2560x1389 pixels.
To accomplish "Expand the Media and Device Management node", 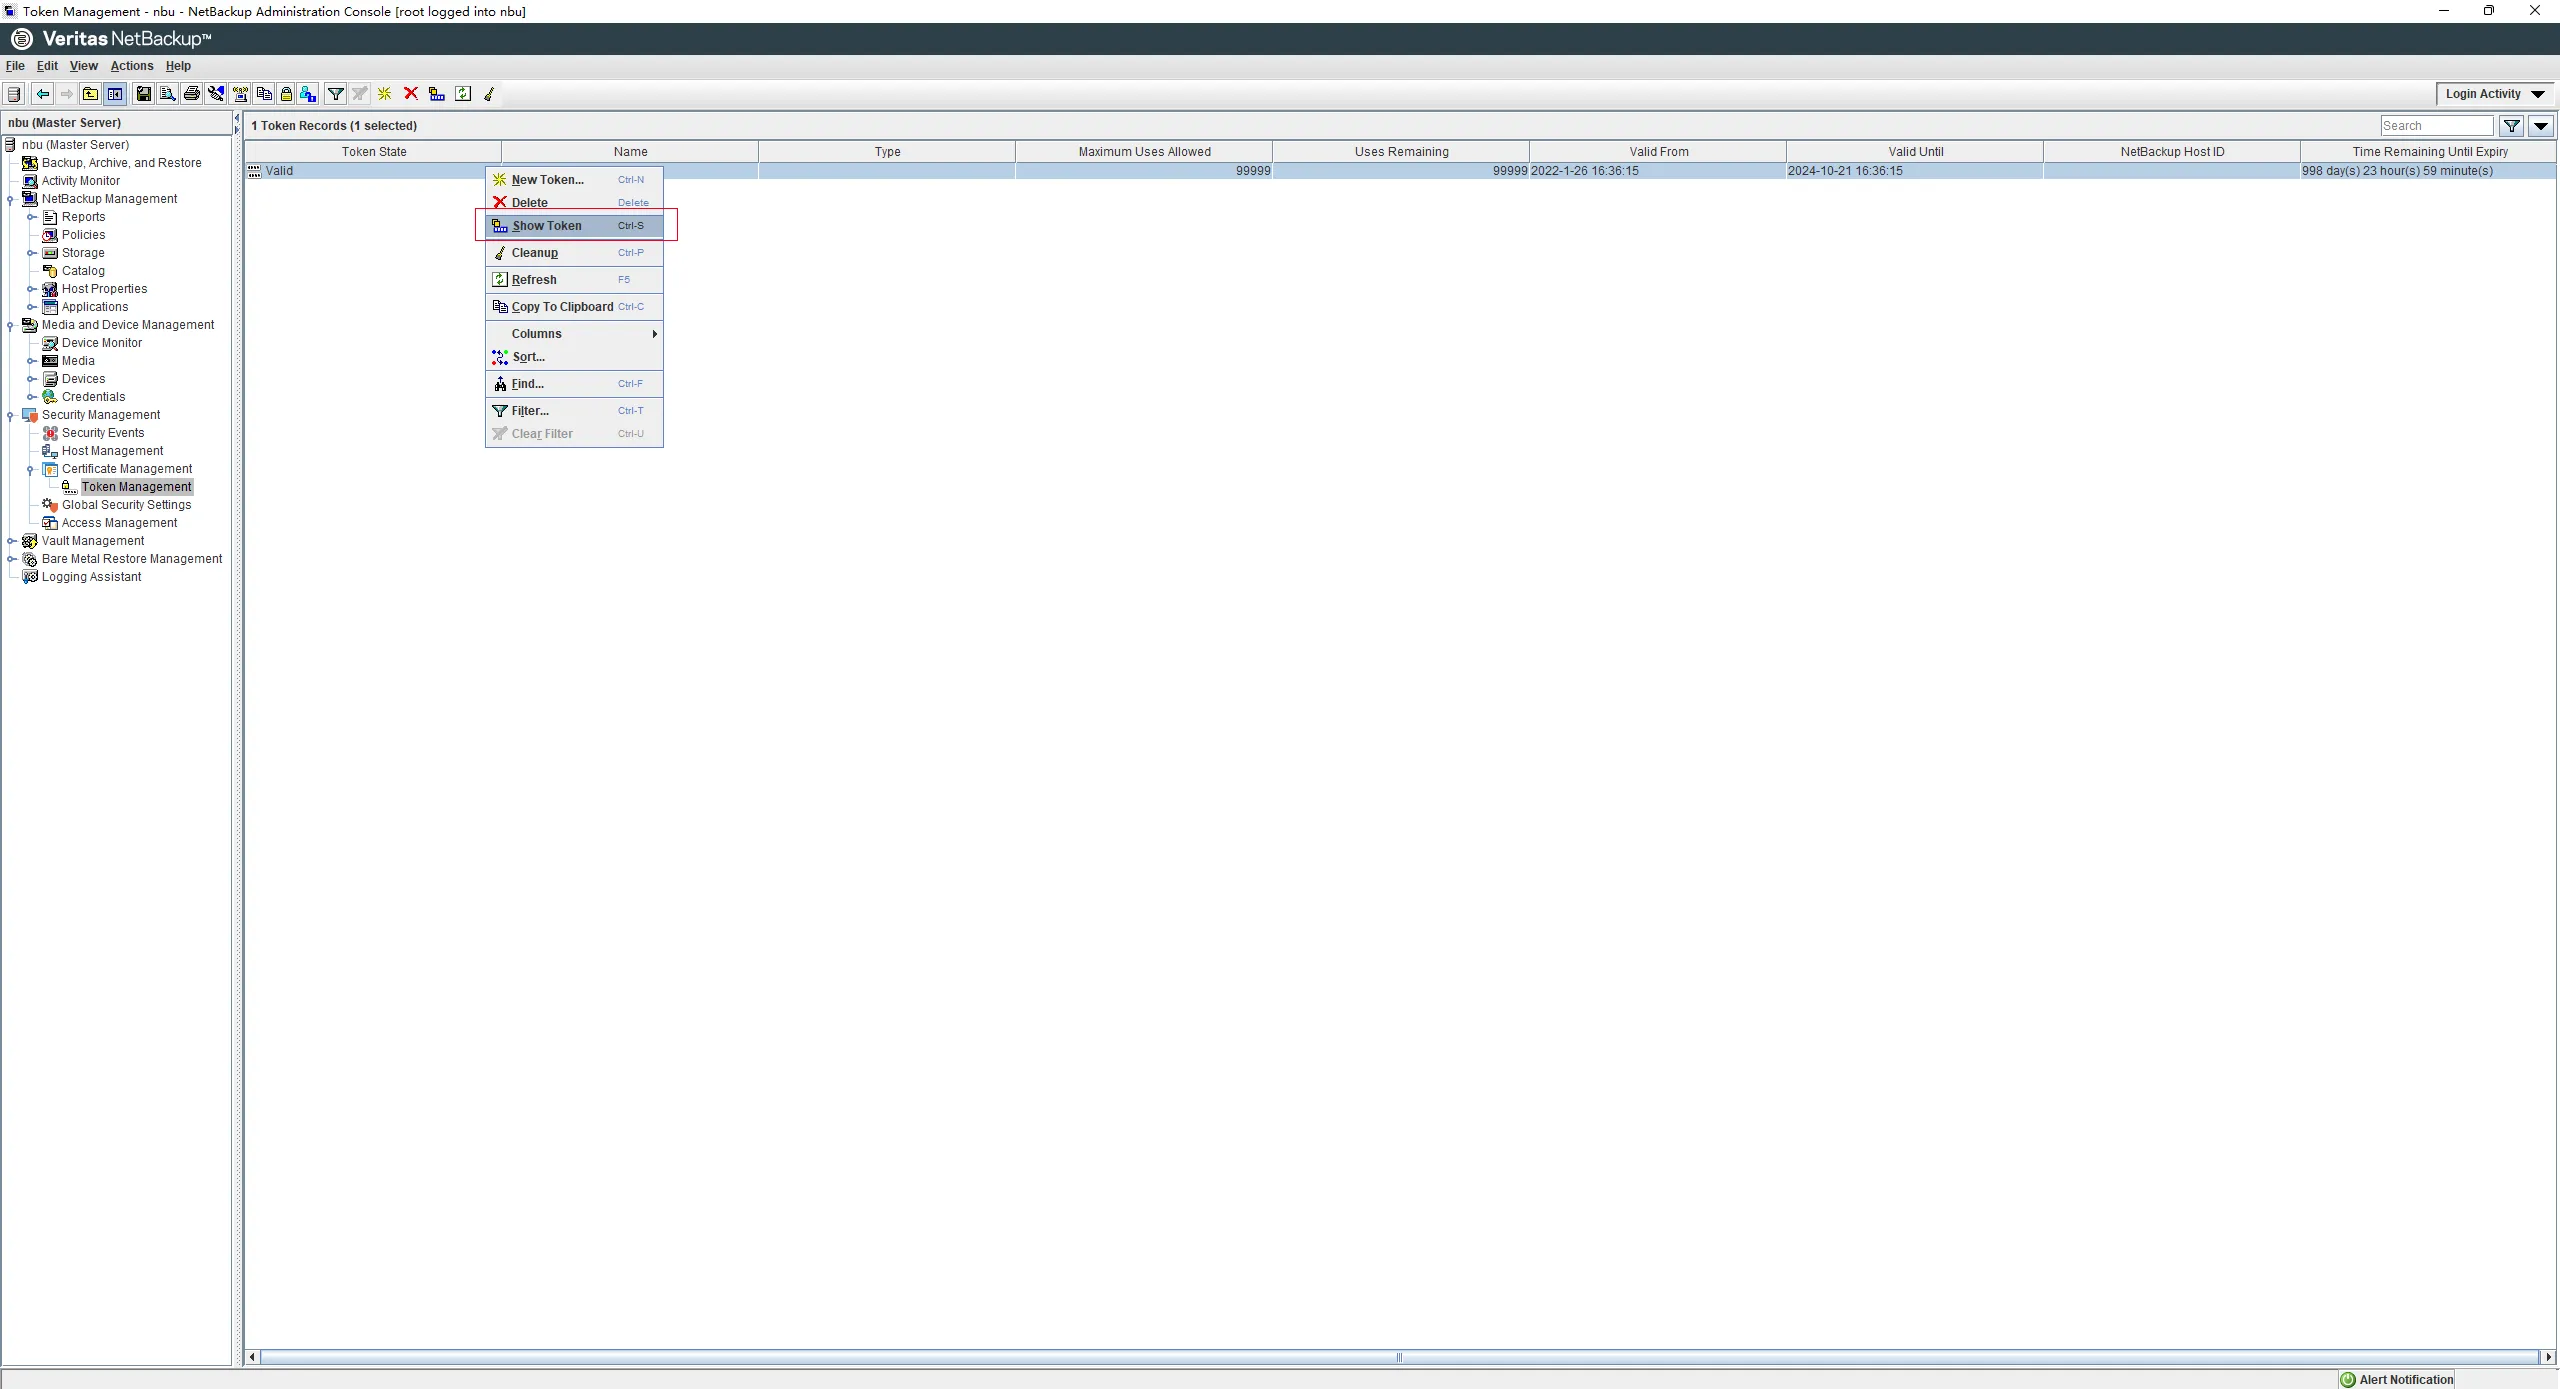I will [11, 324].
